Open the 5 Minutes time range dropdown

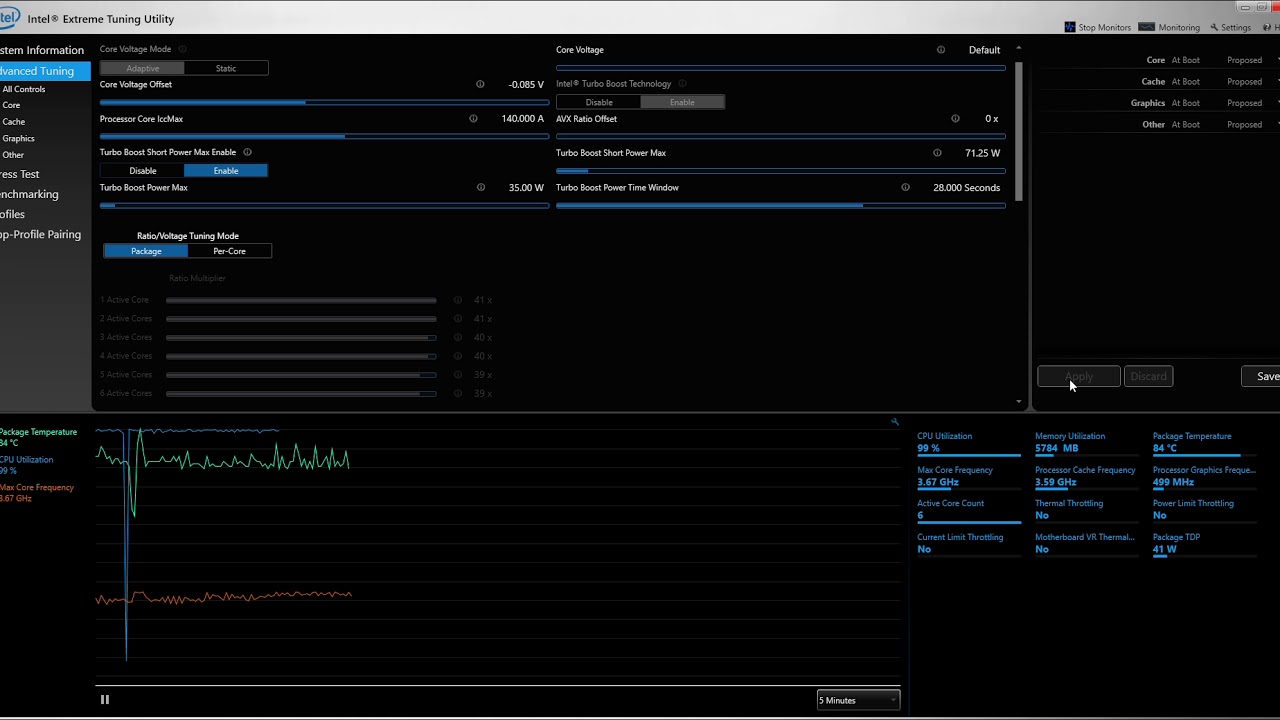click(x=858, y=700)
